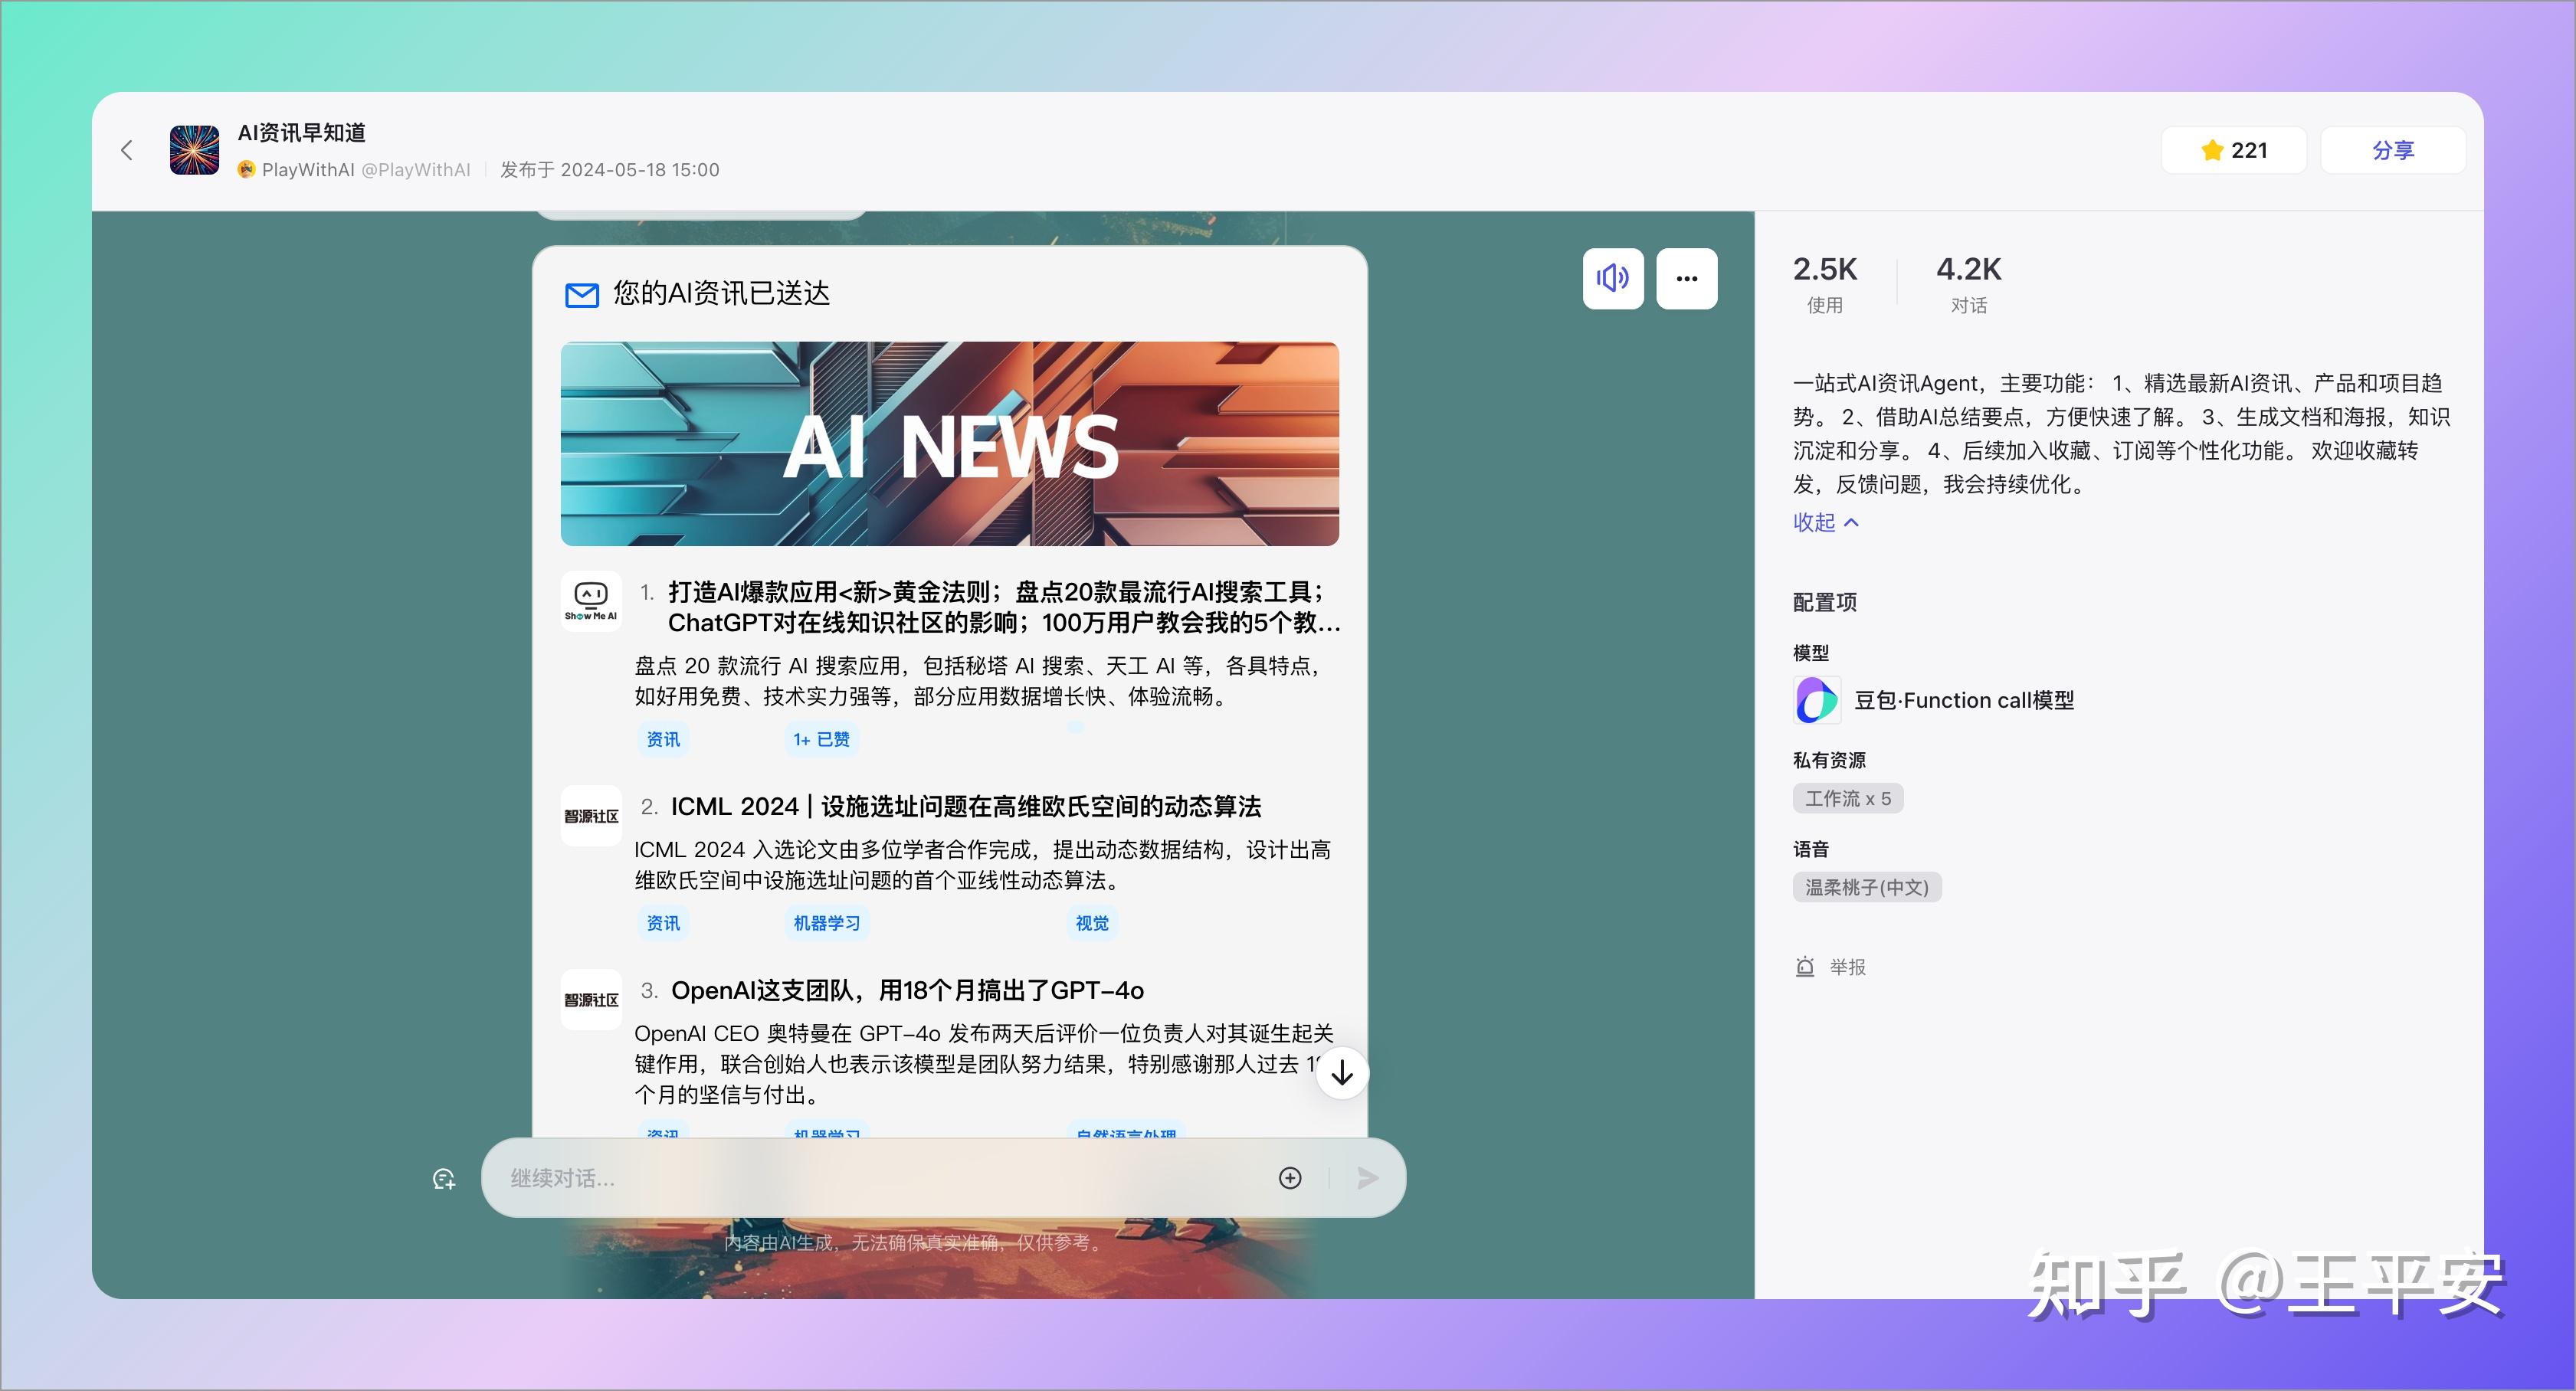2576x1391 pixels.
Task: Click the AI NEWS banner image
Action: (x=950, y=444)
